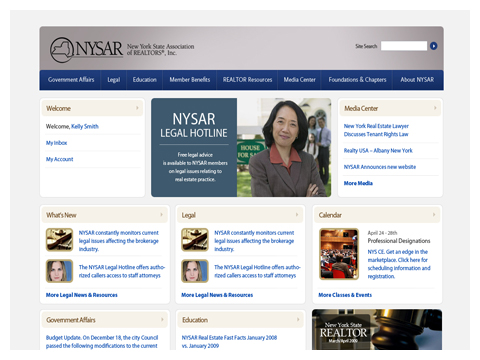The image size is (480, 360).
Task: Click the NYSAR Legal Hotline banner
Action: pos(241,147)
